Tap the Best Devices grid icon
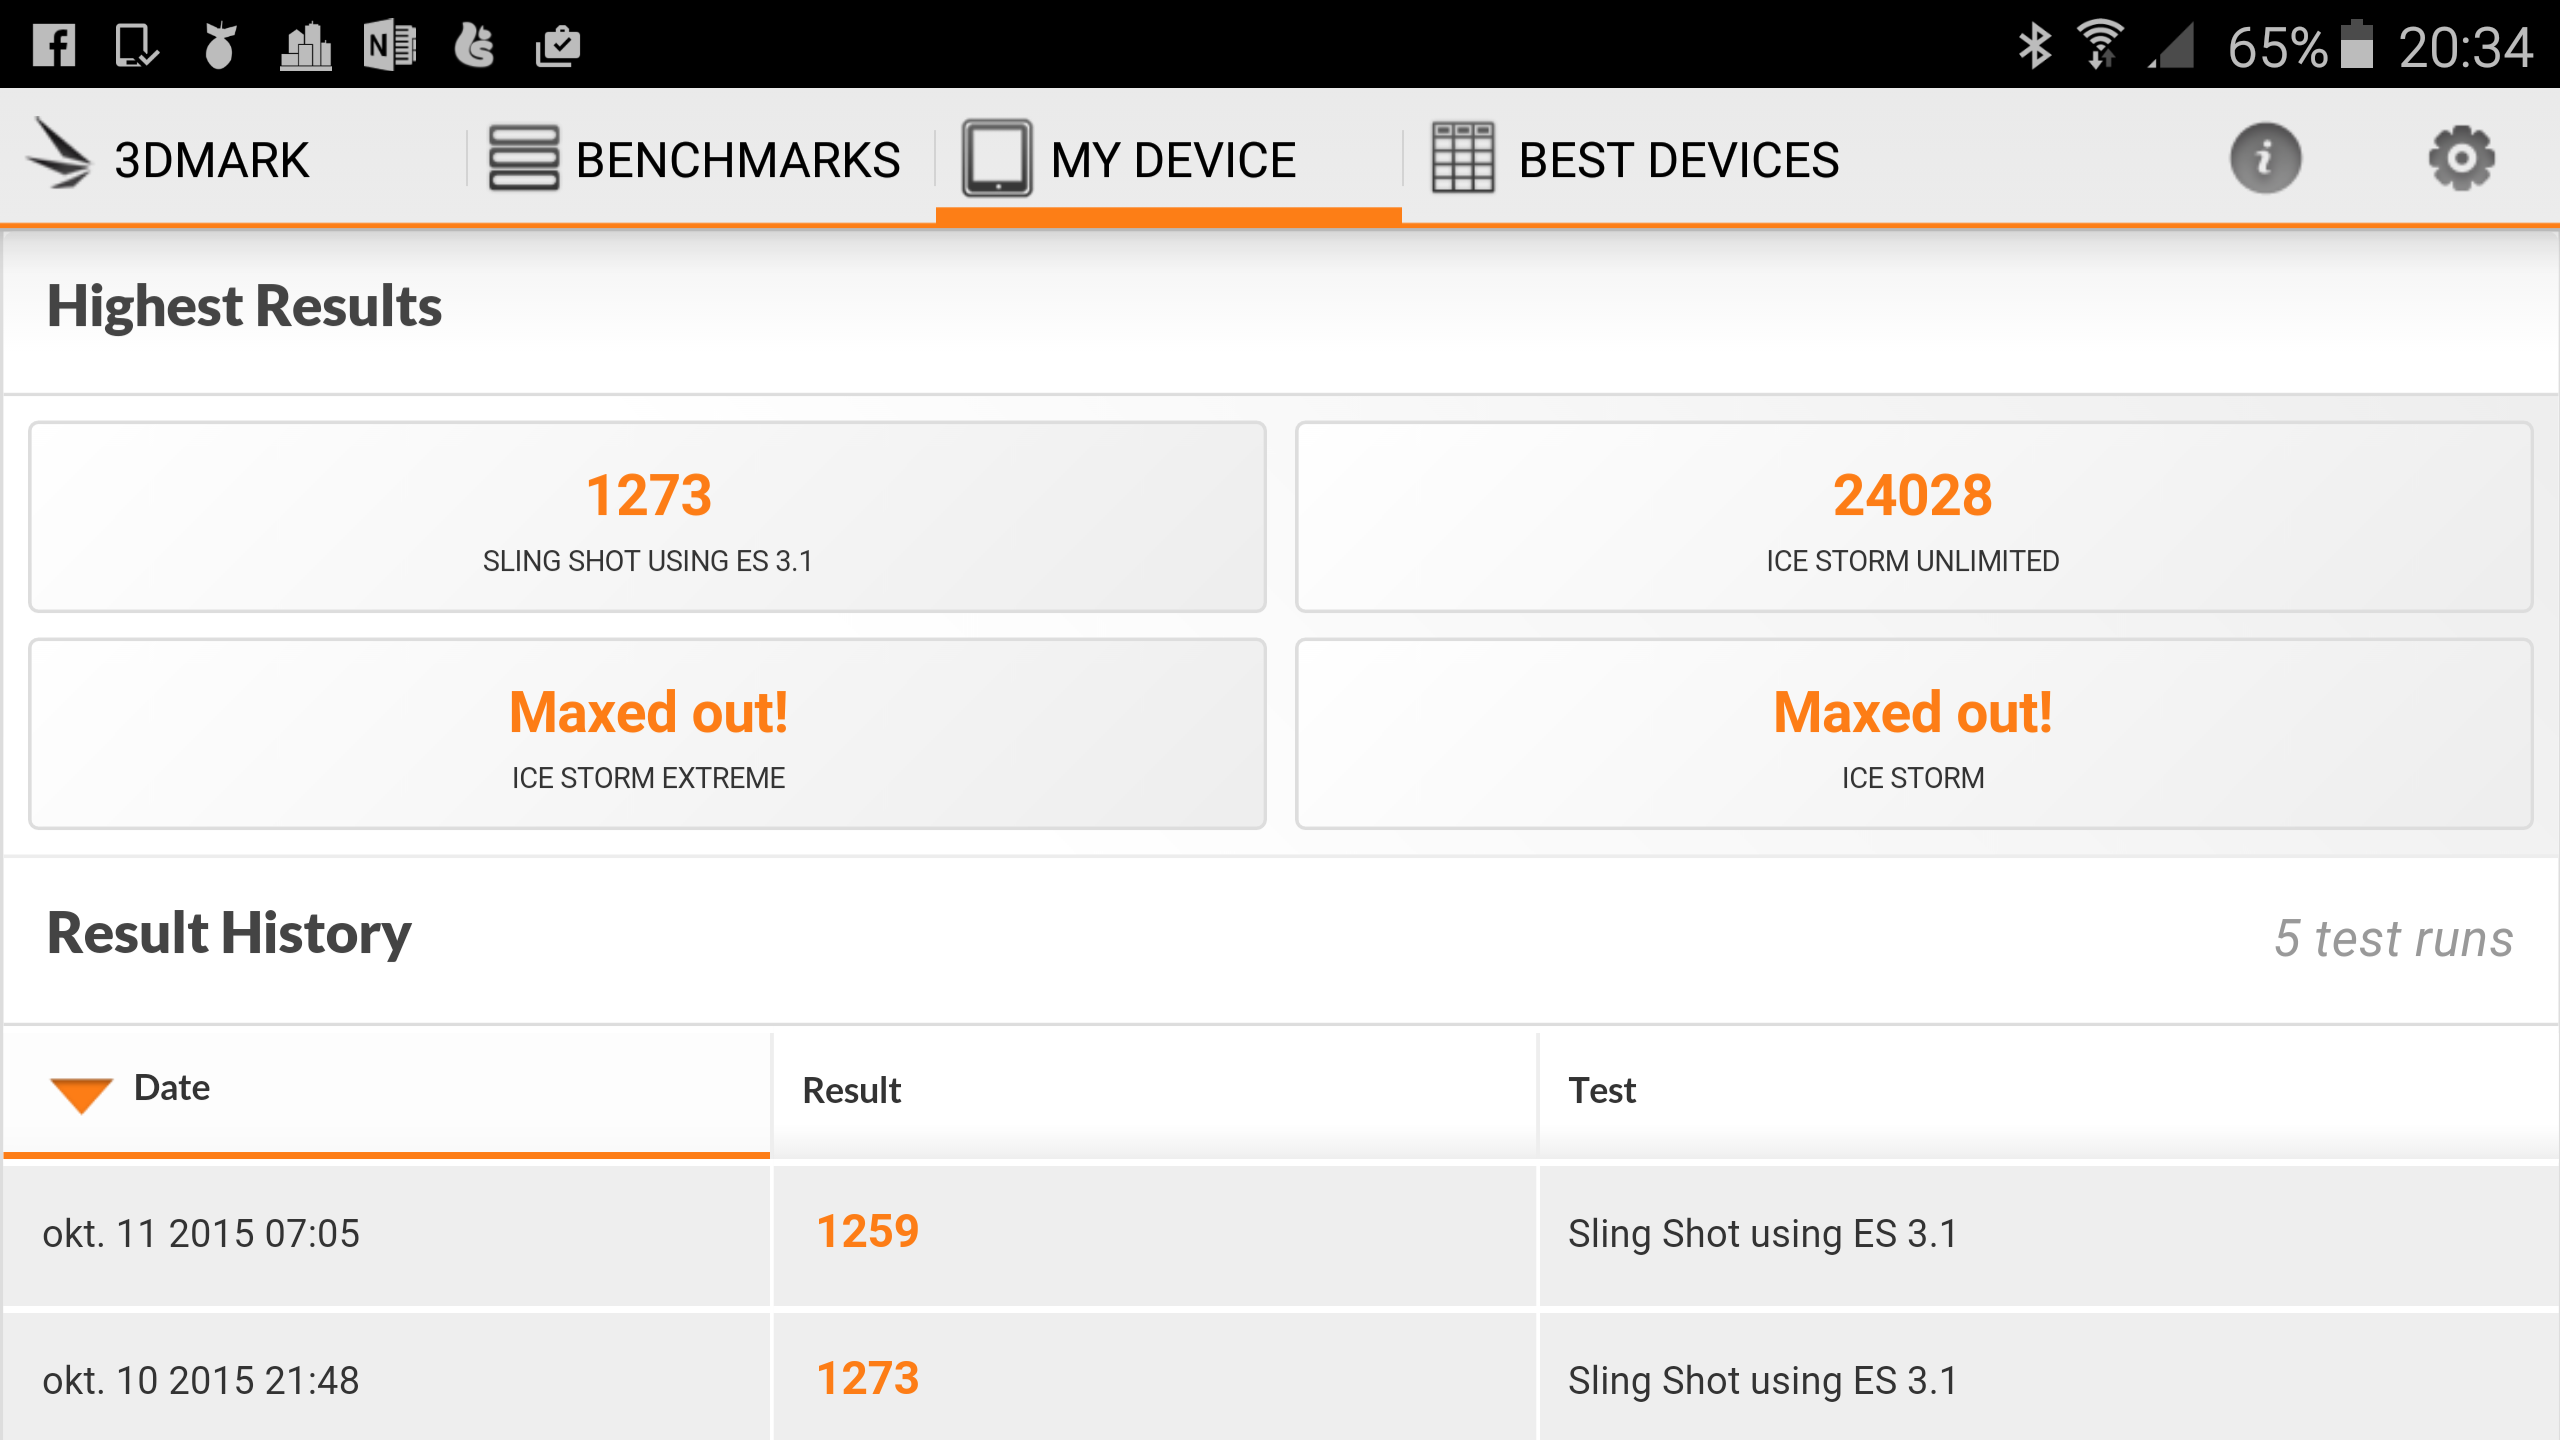 [1463, 158]
